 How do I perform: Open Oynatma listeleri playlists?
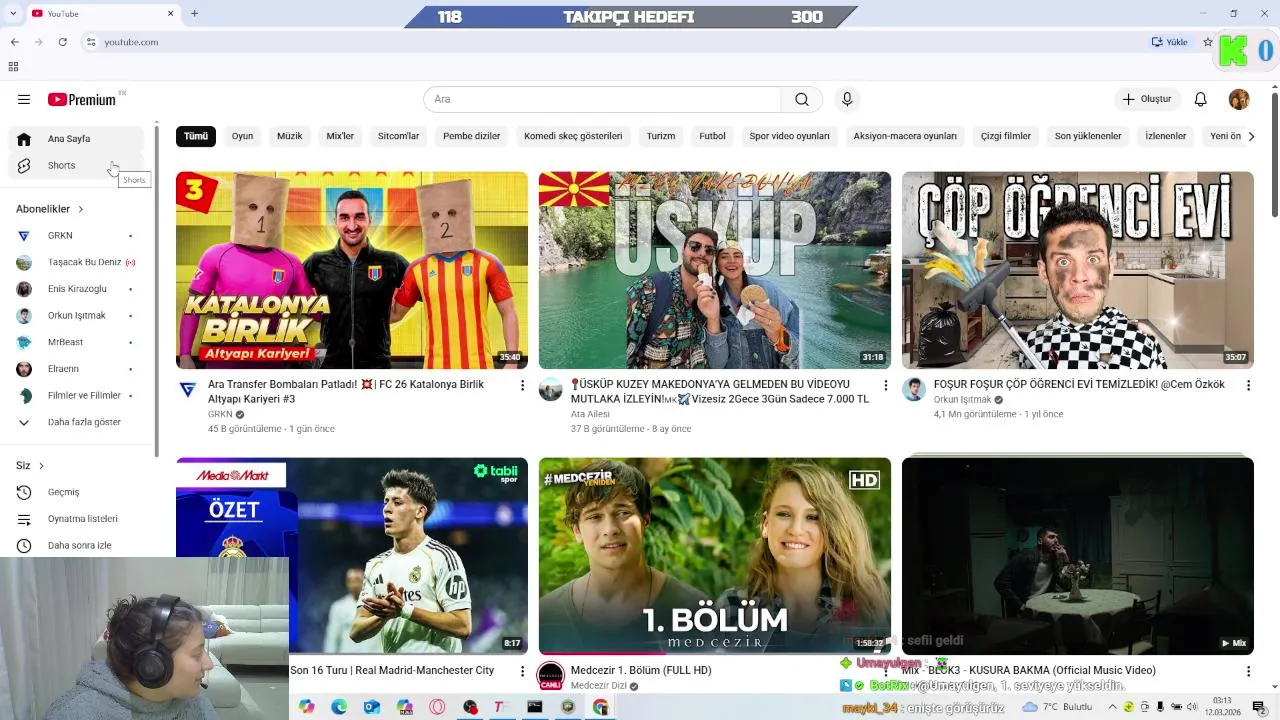[x=75, y=519]
